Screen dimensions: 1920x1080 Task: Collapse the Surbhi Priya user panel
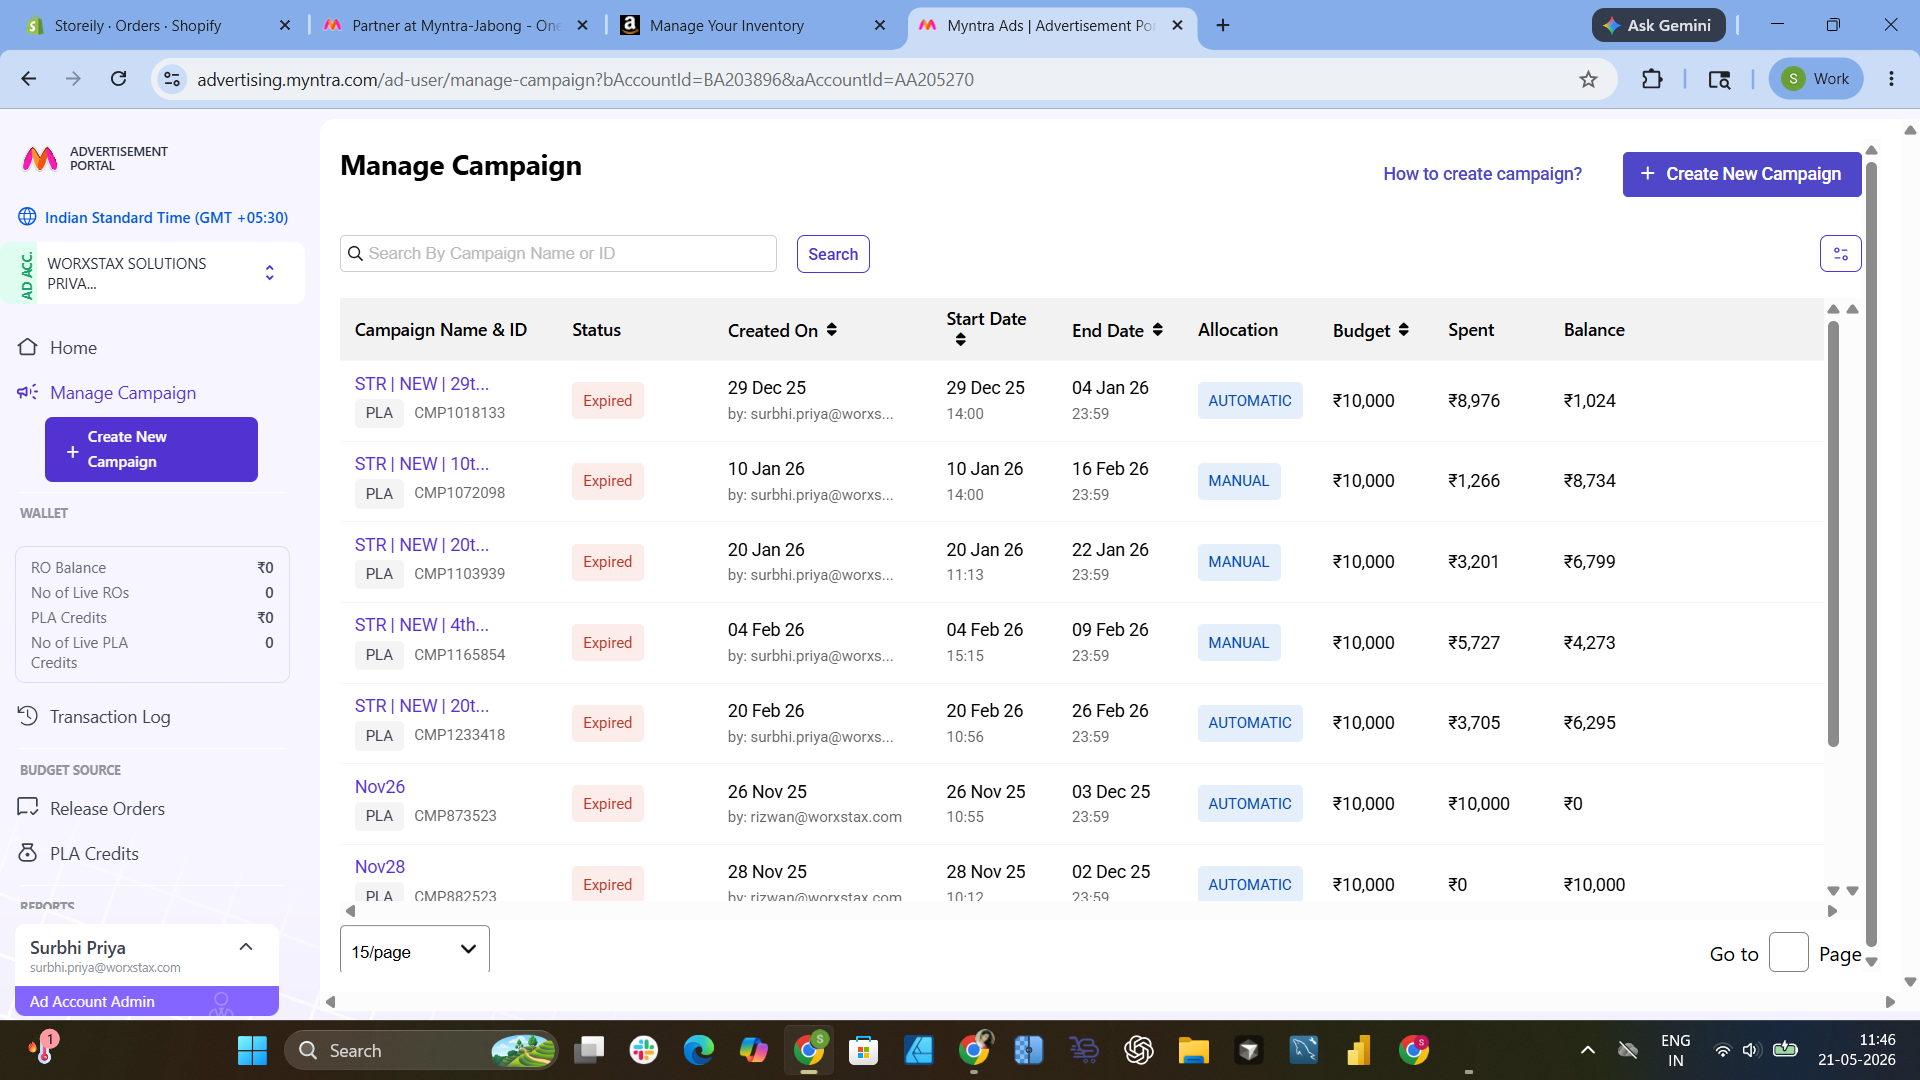(246, 947)
